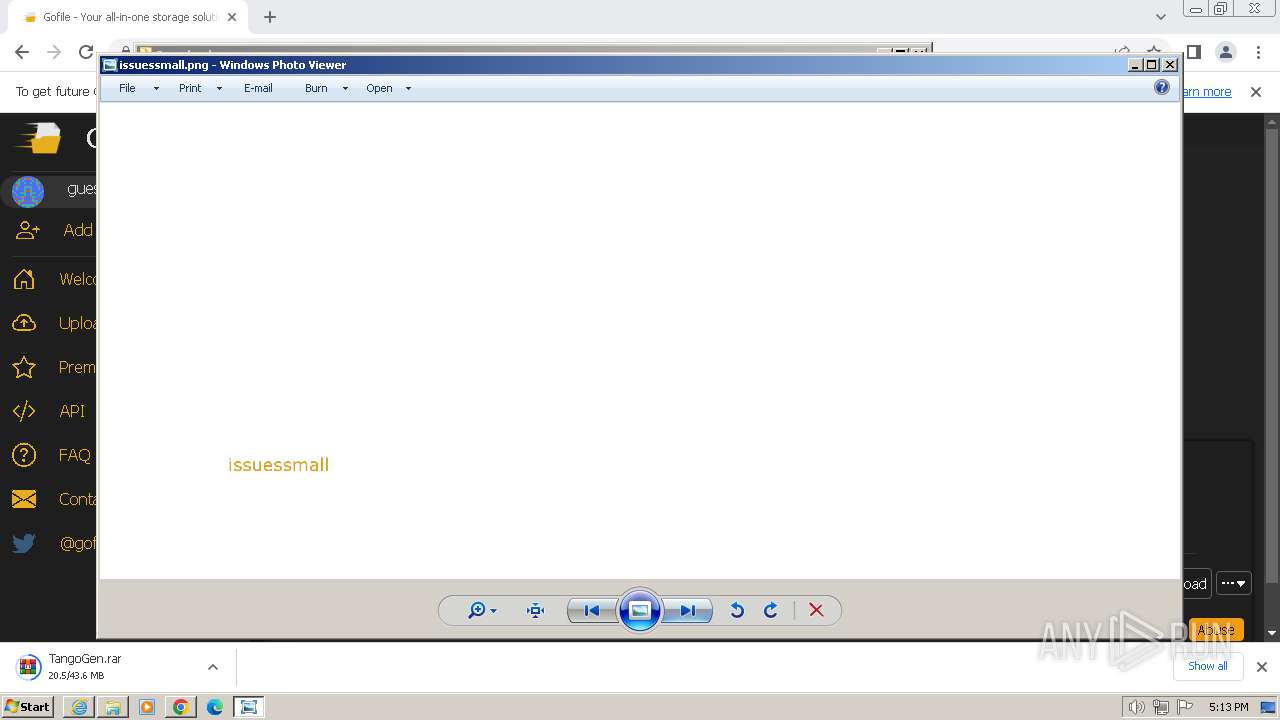Open the three-dot dropdown beside Download
This screenshot has width=1280, height=720.
pyautogui.click(x=1233, y=584)
